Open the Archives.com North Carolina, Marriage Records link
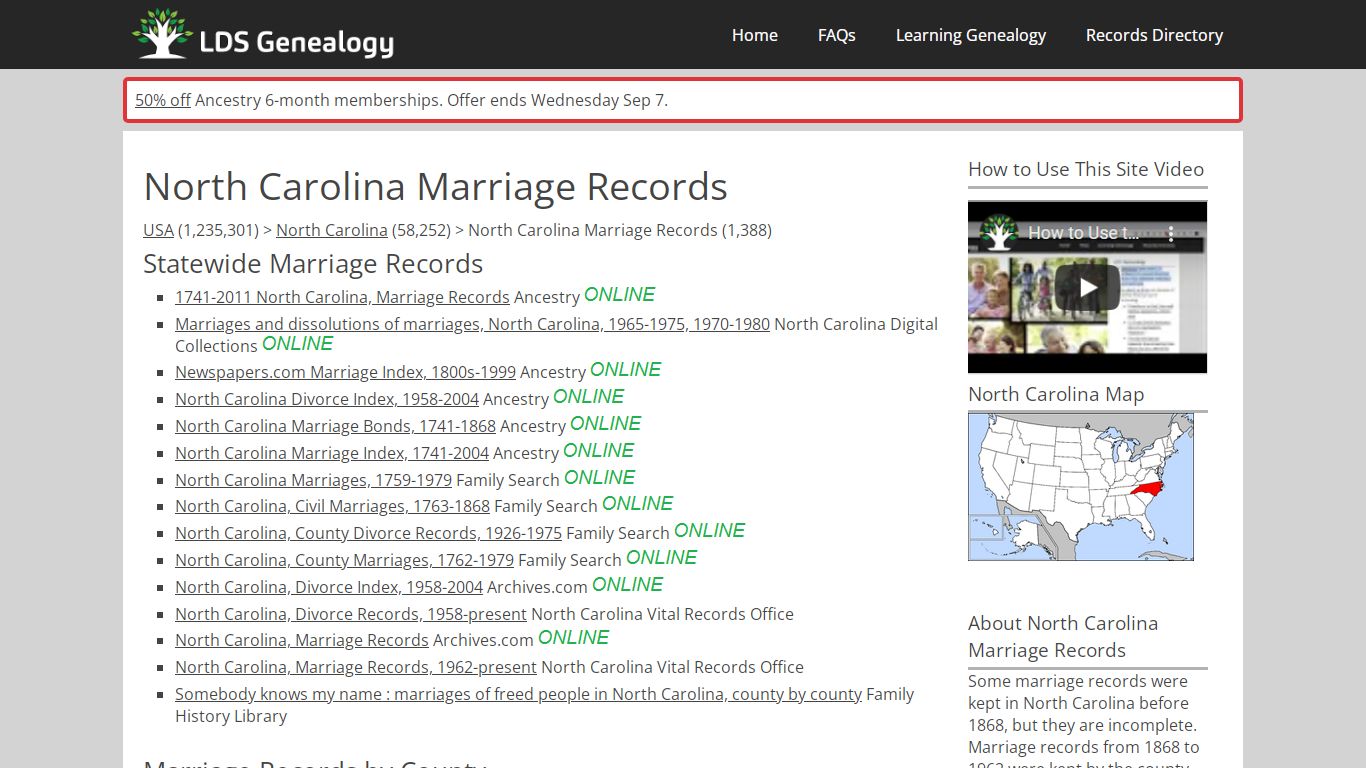Image resolution: width=1366 pixels, height=768 pixels. 302,640
